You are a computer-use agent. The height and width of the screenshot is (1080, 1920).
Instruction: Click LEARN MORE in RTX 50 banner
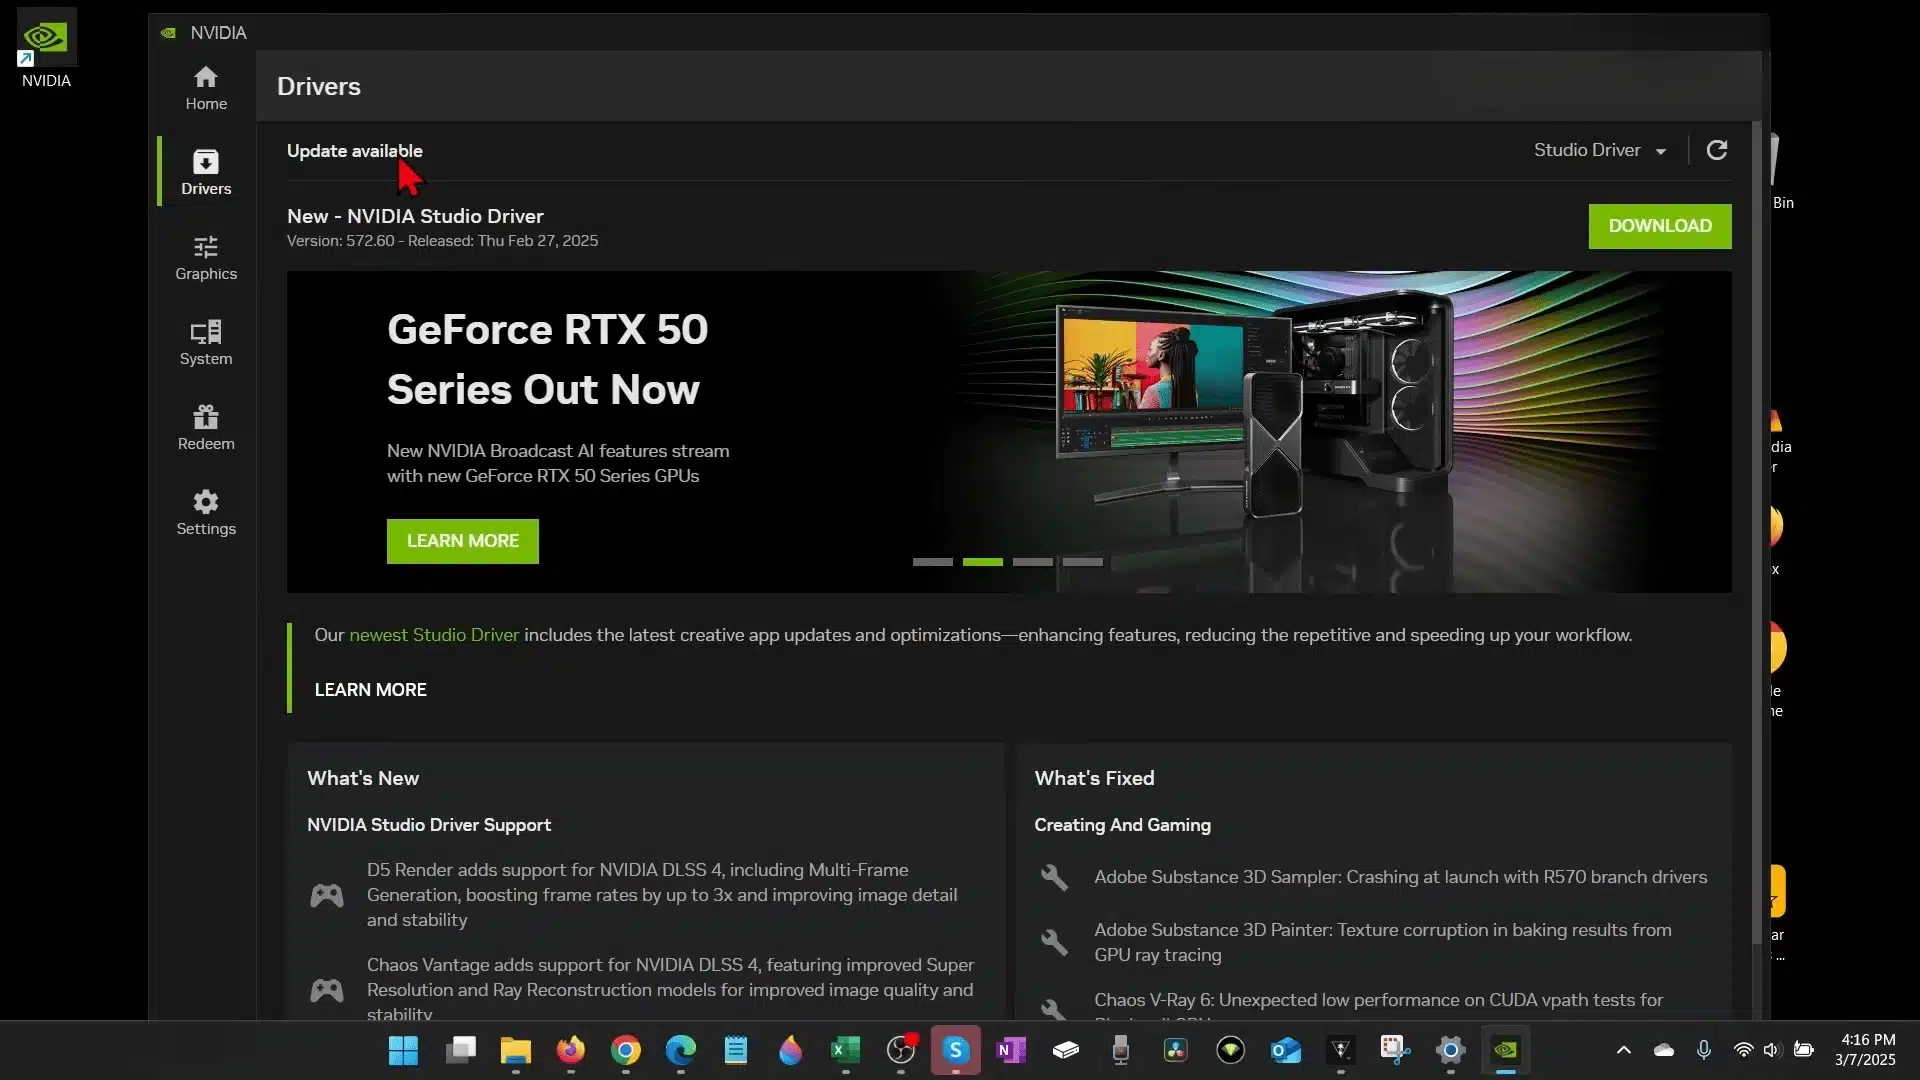pyautogui.click(x=462, y=541)
